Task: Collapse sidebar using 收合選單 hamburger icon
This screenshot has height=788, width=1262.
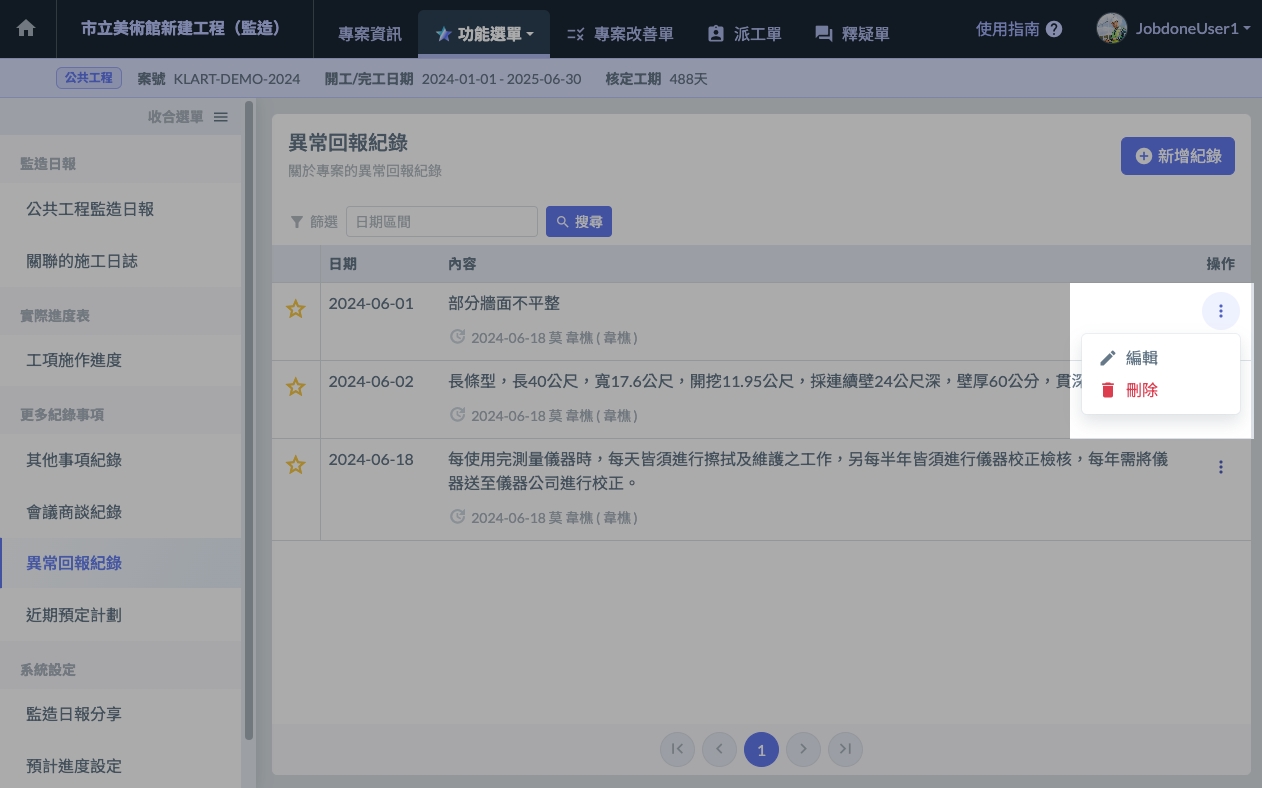Action: 221,117
